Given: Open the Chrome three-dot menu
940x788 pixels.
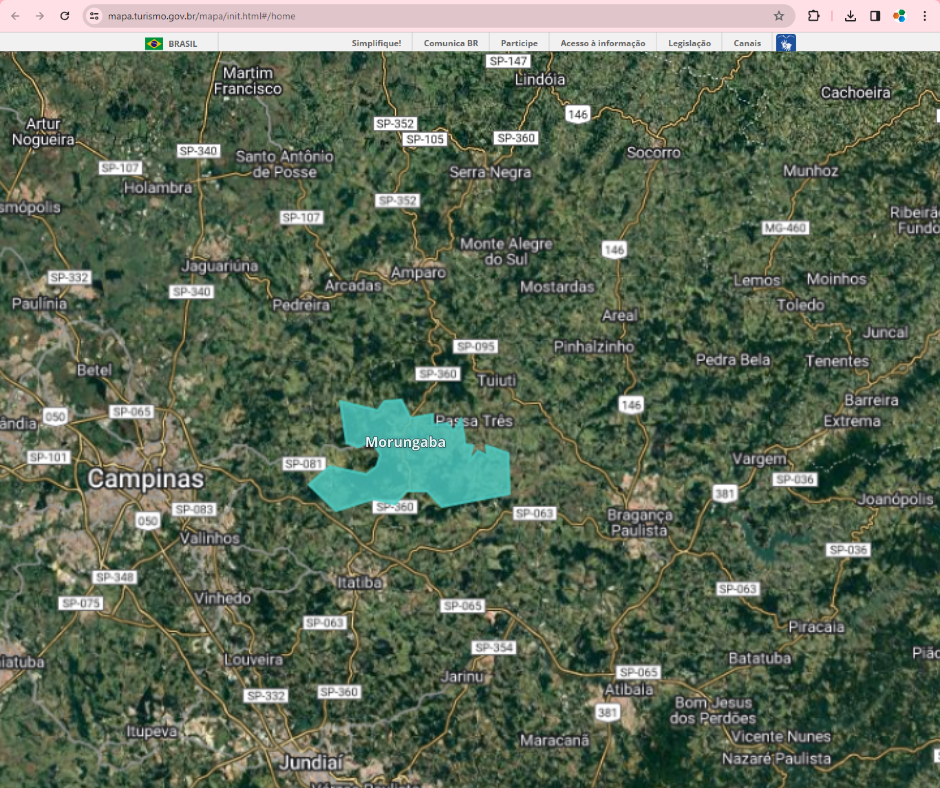Looking at the screenshot, I should tap(924, 16).
